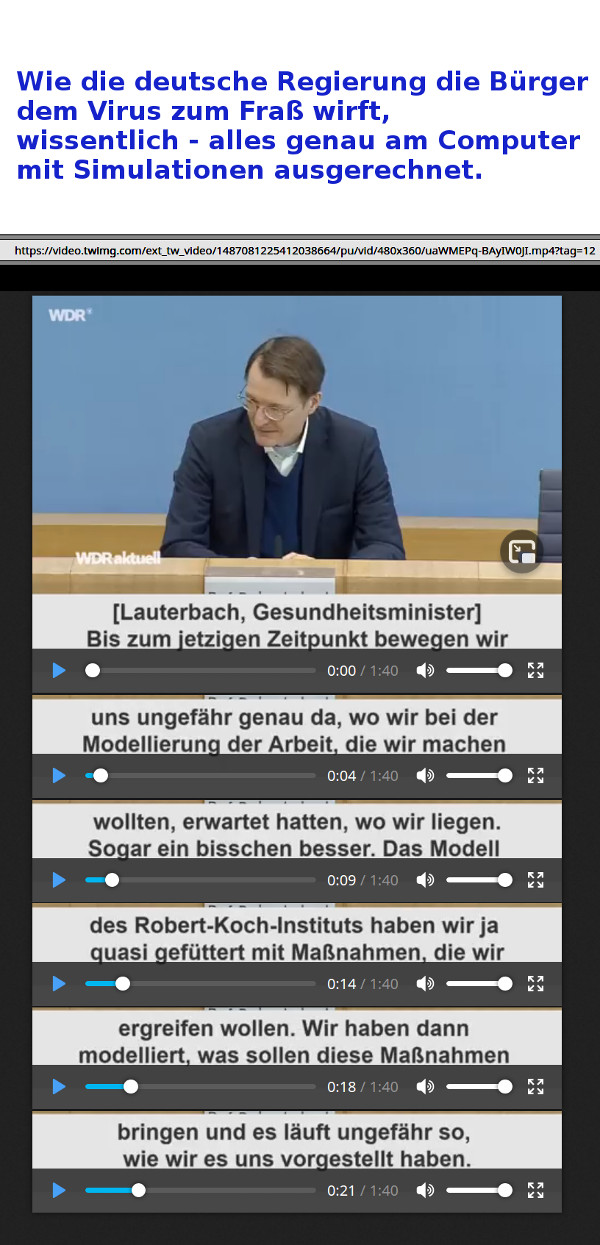
Task: Click the progress track on the 0:21 bar
Action: pos(200,1190)
